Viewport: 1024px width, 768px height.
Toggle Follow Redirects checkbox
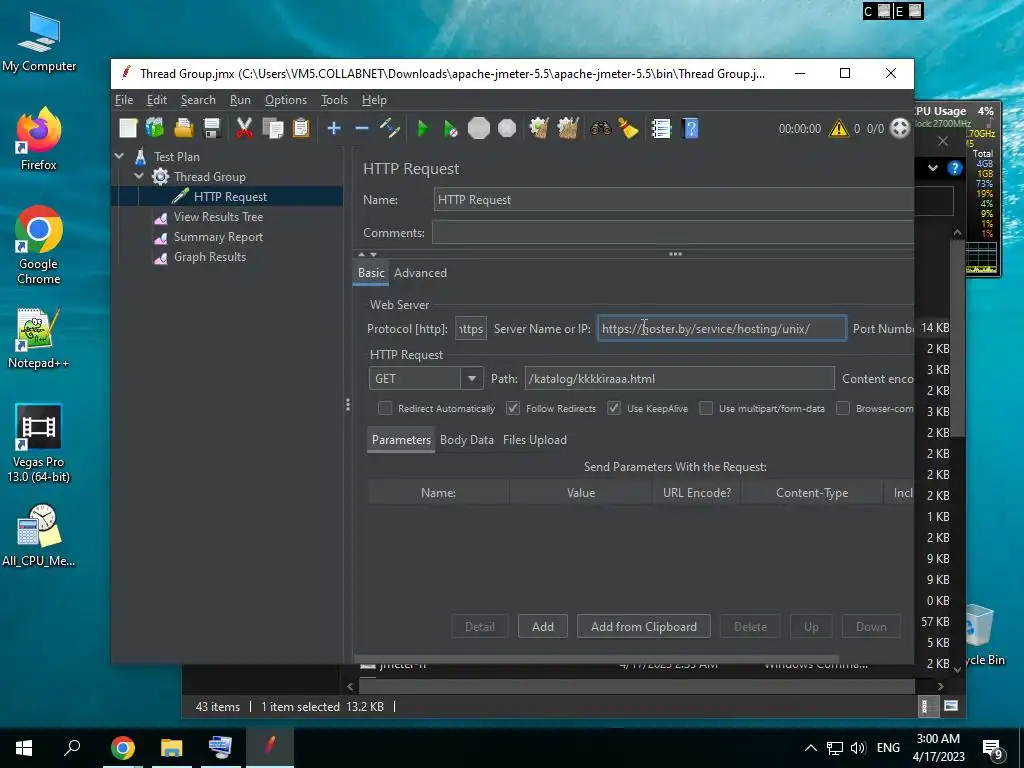tap(513, 408)
